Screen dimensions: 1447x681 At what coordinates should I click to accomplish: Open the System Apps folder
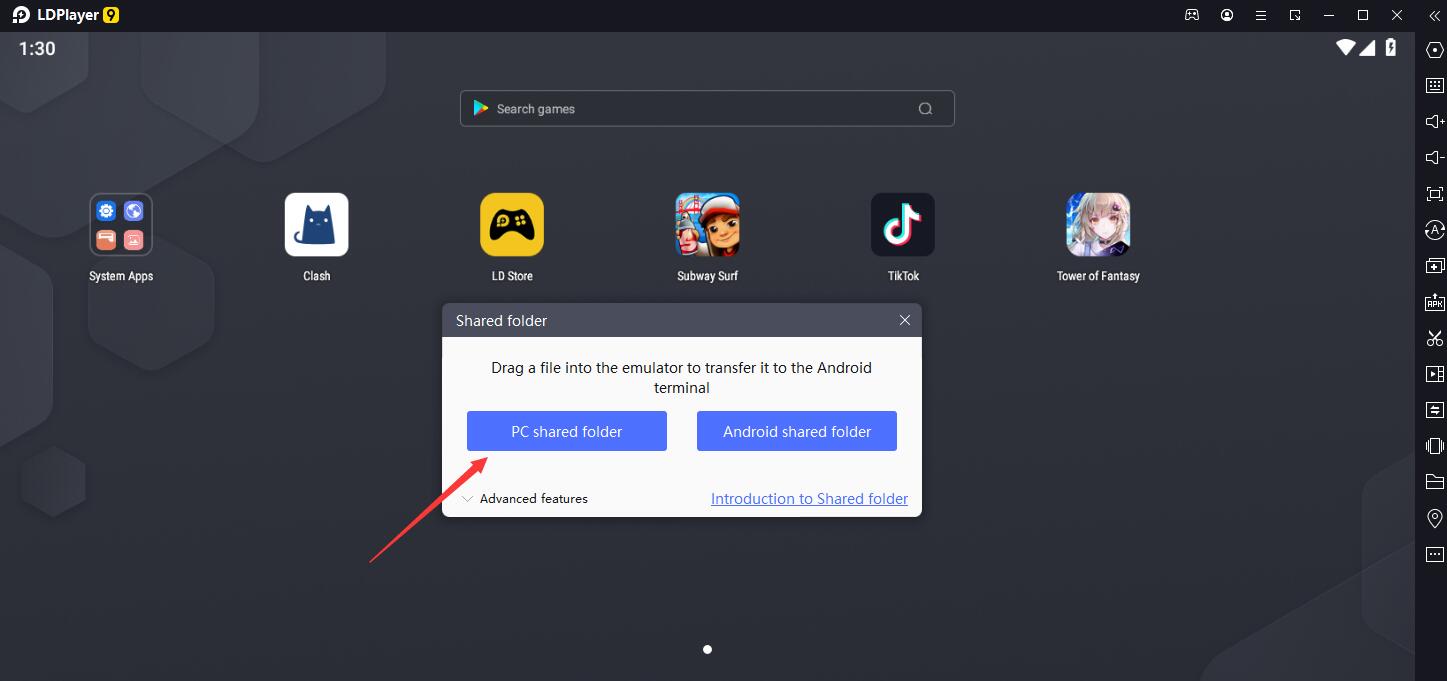point(121,225)
